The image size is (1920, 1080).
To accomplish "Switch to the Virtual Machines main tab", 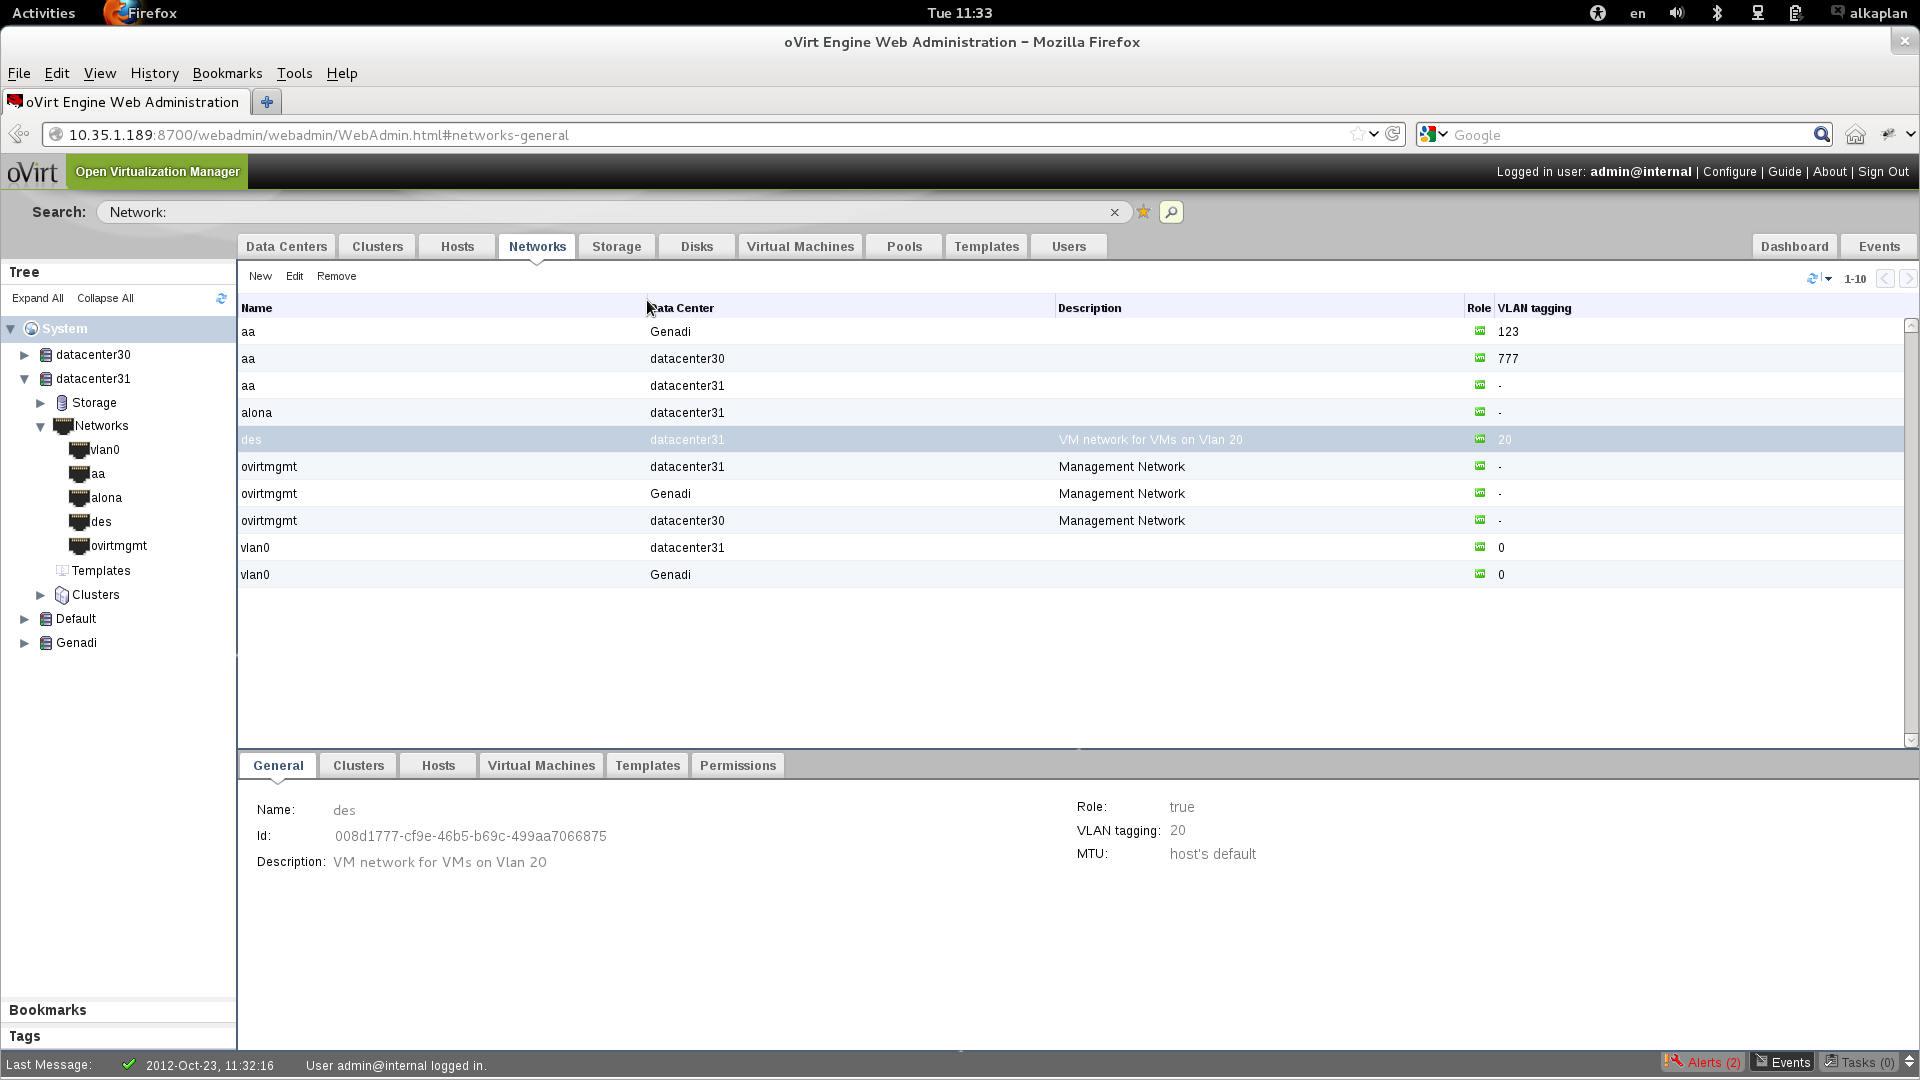I will pyautogui.click(x=800, y=247).
